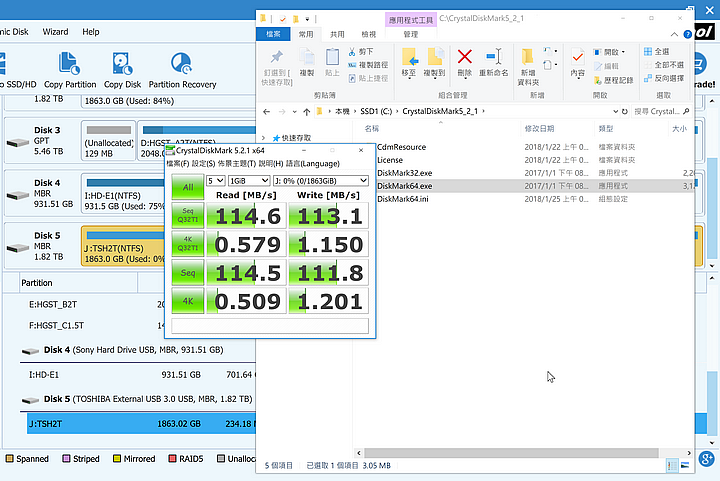This screenshot has height=481, width=720.
Task: Click Select All in the ribbon
Action: click(x=657, y=51)
